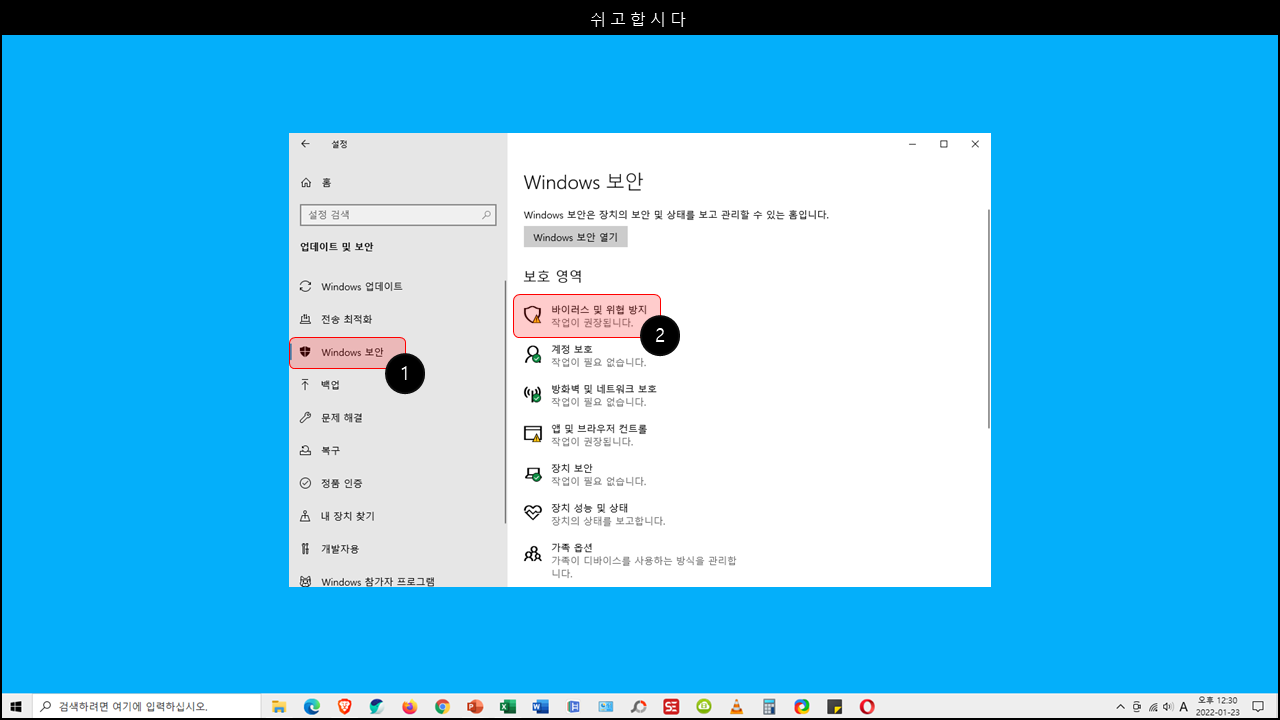Toggle the IME input mode A indicator
The height and width of the screenshot is (720, 1280).
coord(1184,706)
